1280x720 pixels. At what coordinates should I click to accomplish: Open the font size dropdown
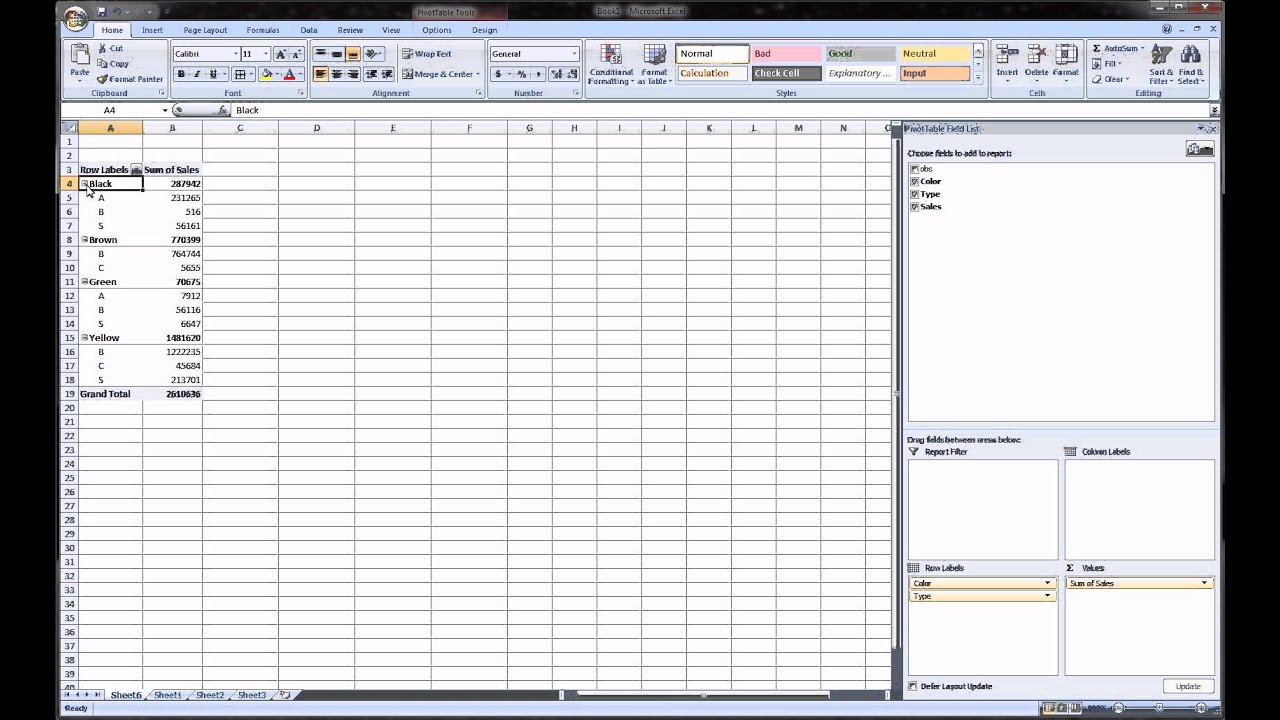pos(266,54)
